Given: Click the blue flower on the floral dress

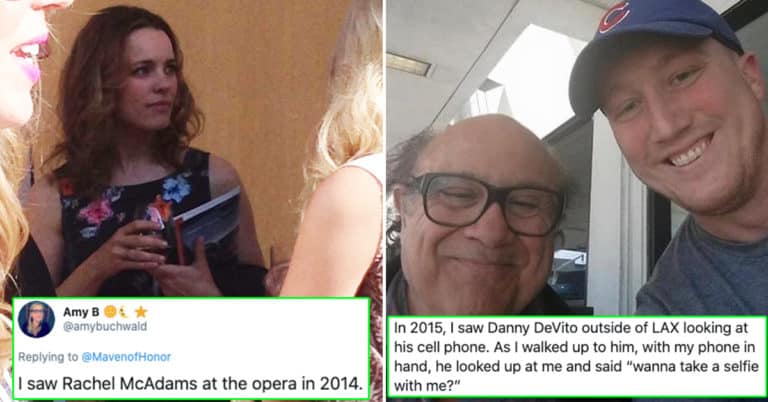Looking at the screenshot, I should 177,189.
